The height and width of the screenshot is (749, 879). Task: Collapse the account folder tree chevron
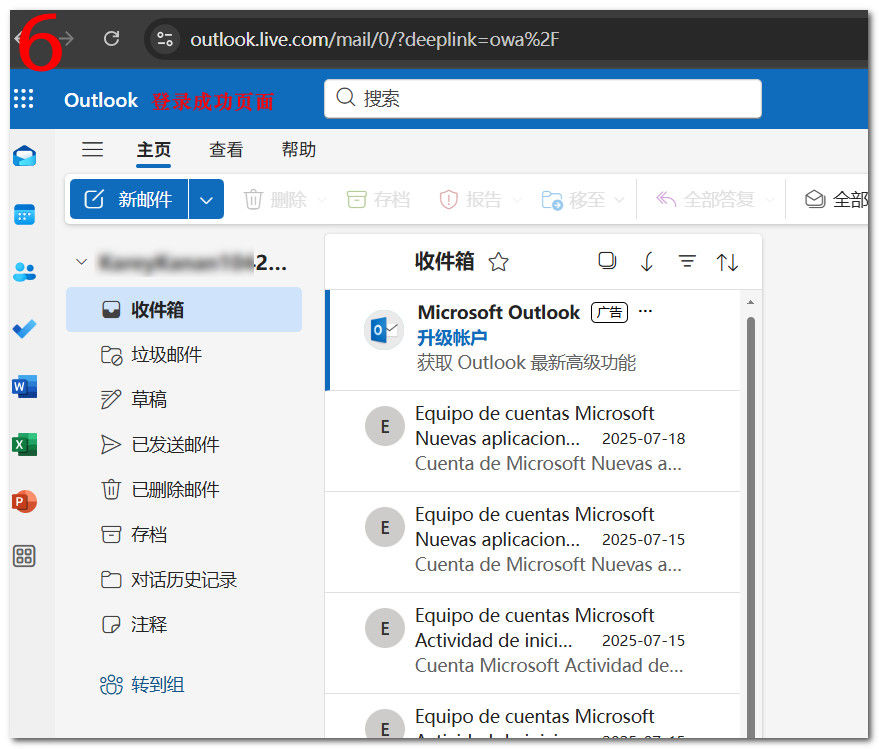82,262
